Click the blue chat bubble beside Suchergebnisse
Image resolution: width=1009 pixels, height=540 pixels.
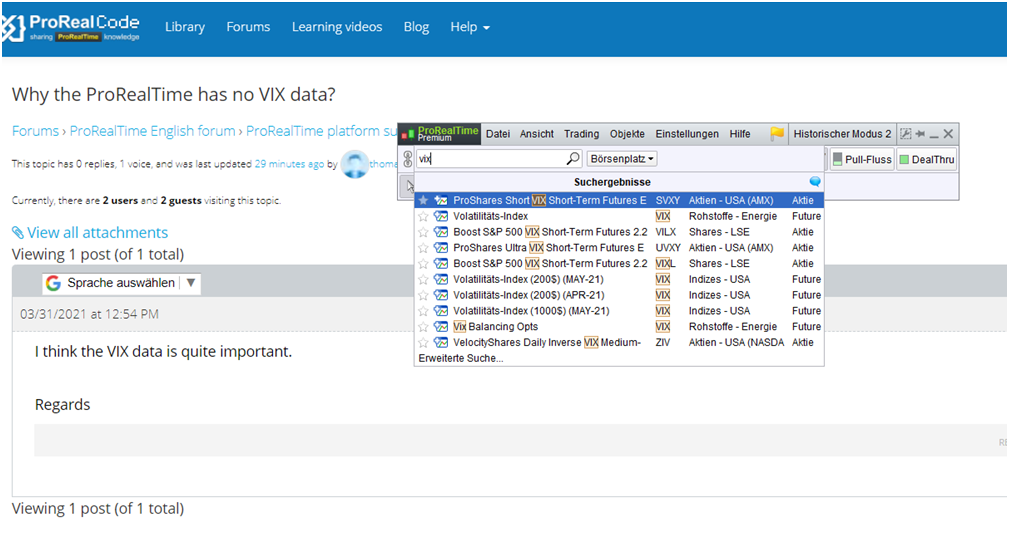click(x=815, y=182)
